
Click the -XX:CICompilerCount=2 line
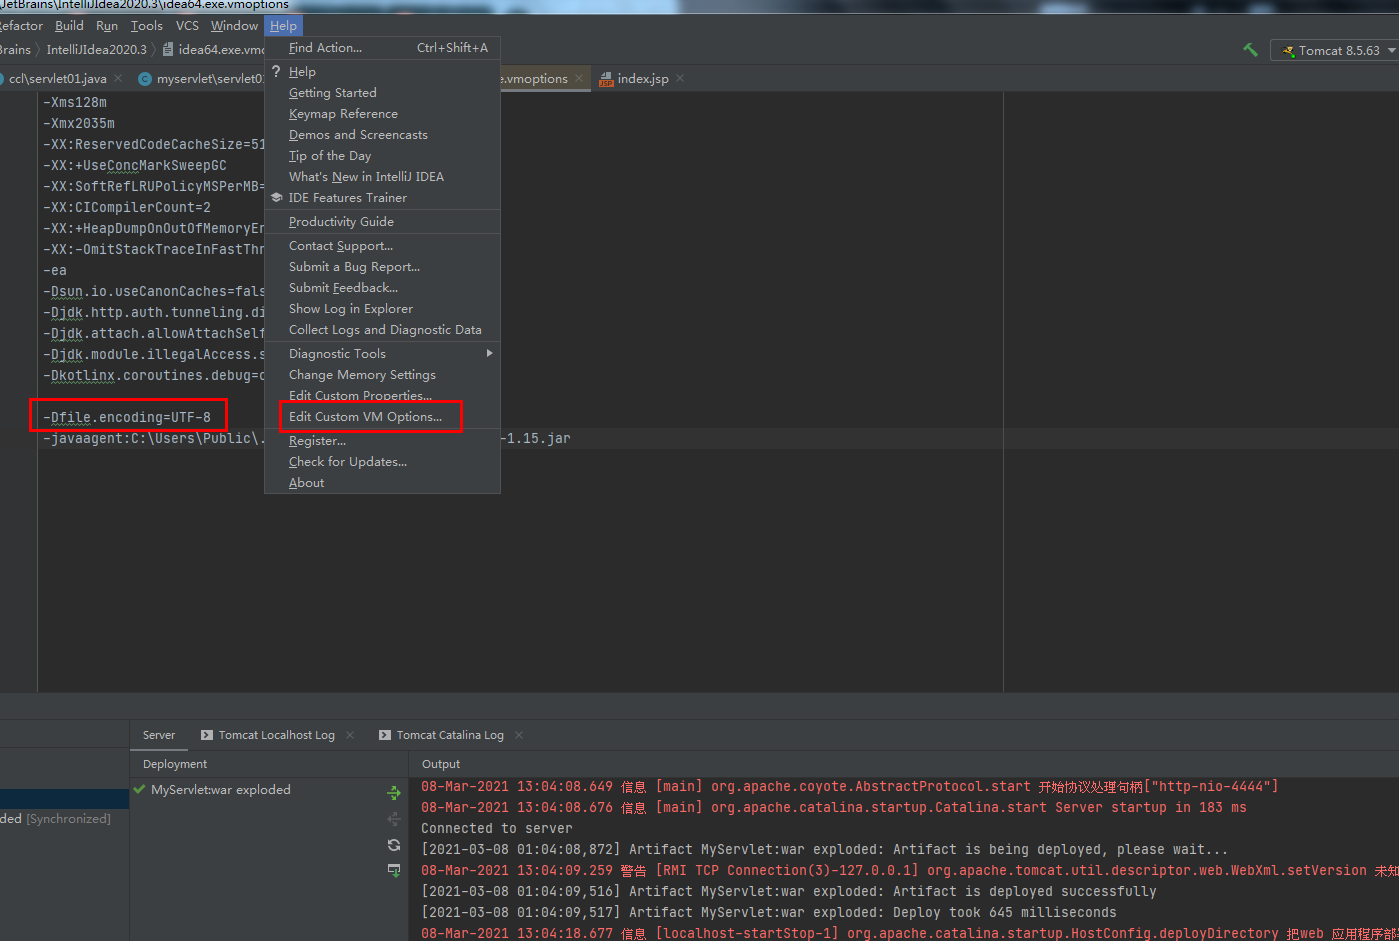click(127, 207)
